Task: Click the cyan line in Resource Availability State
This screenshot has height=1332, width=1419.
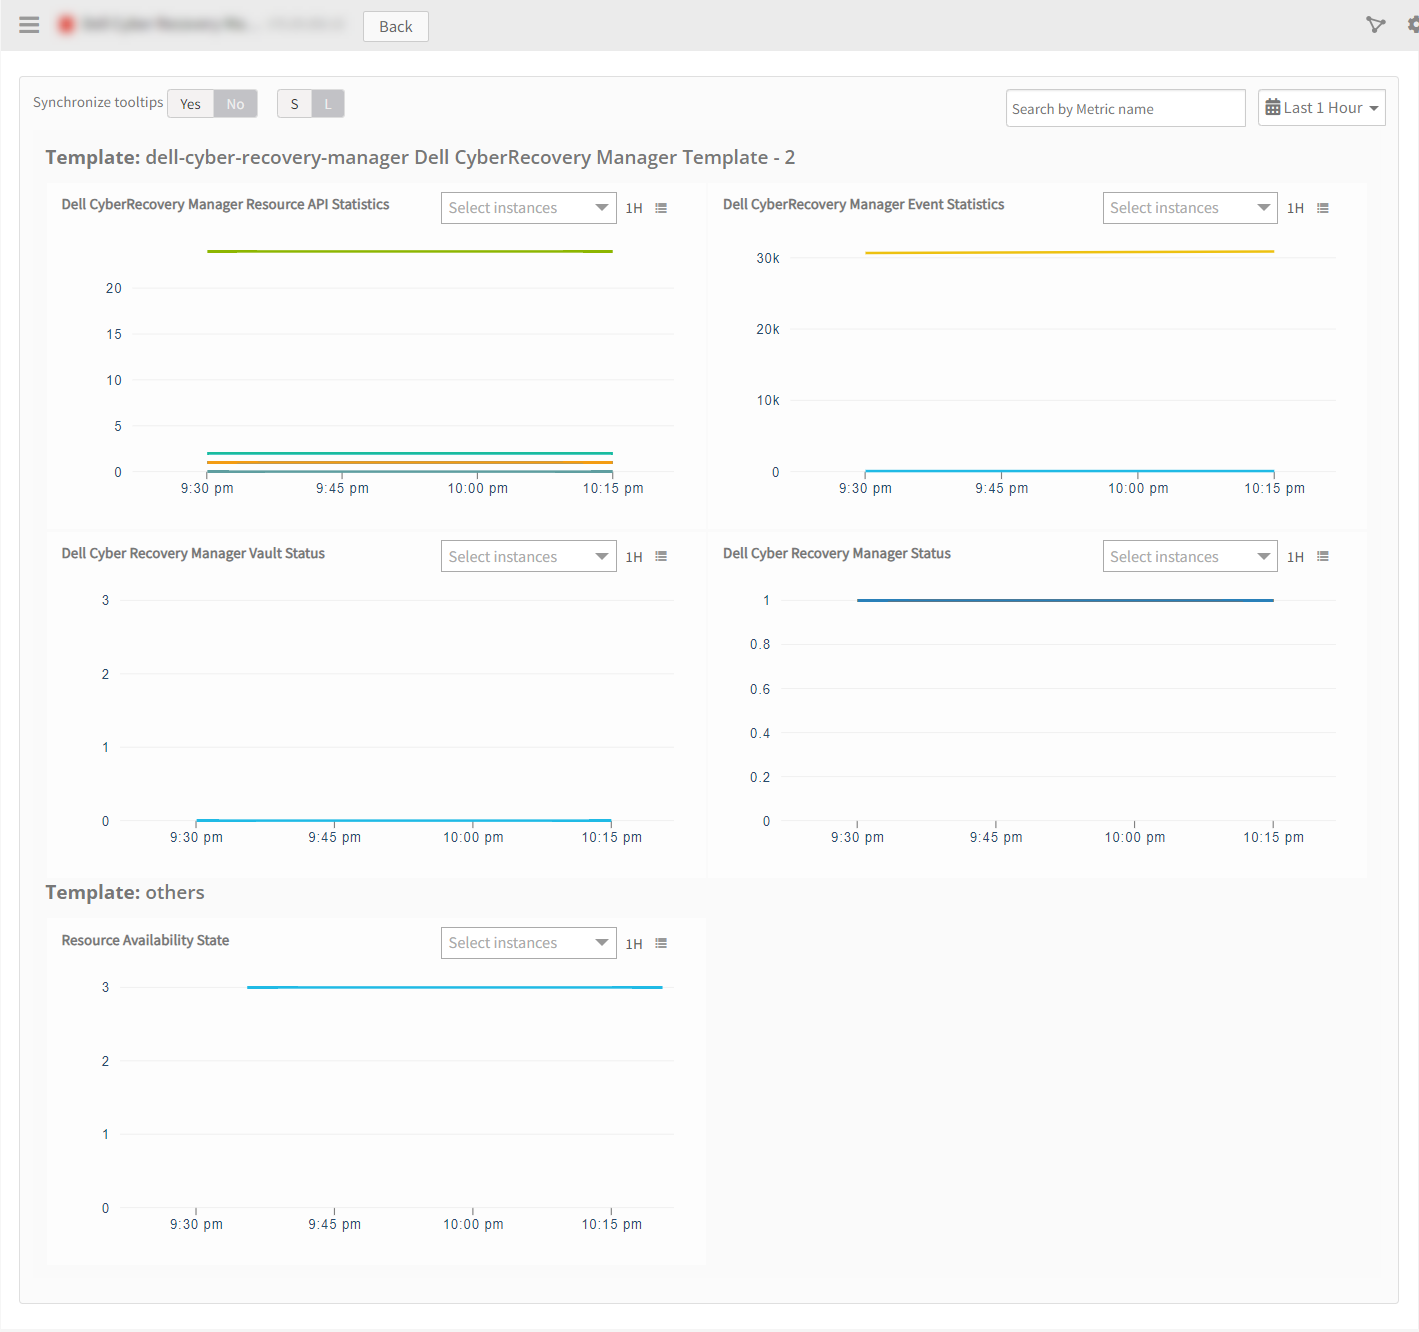Action: (455, 987)
